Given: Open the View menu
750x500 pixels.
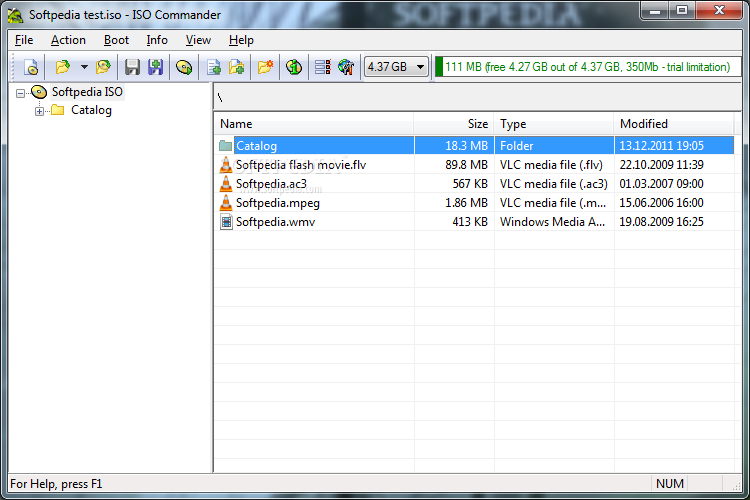Looking at the screenshot, I should [x=198, y=40].
